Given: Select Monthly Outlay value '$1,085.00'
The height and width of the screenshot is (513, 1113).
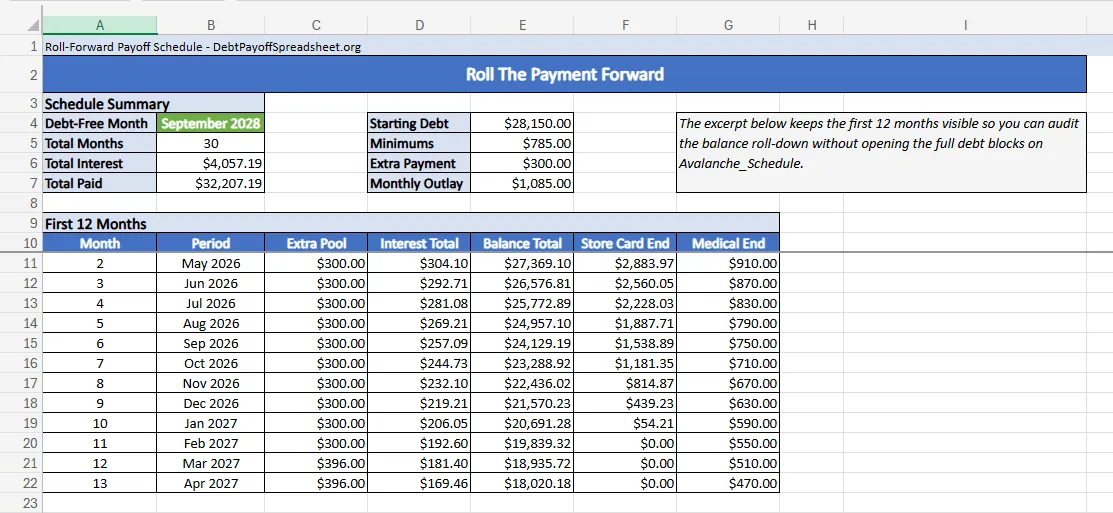Looking at the screenshot, I should point(522,183).
